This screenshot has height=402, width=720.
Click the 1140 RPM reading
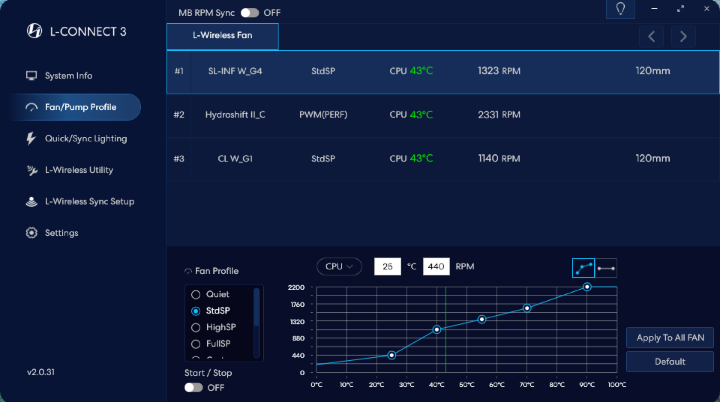[x=499, y=159]
